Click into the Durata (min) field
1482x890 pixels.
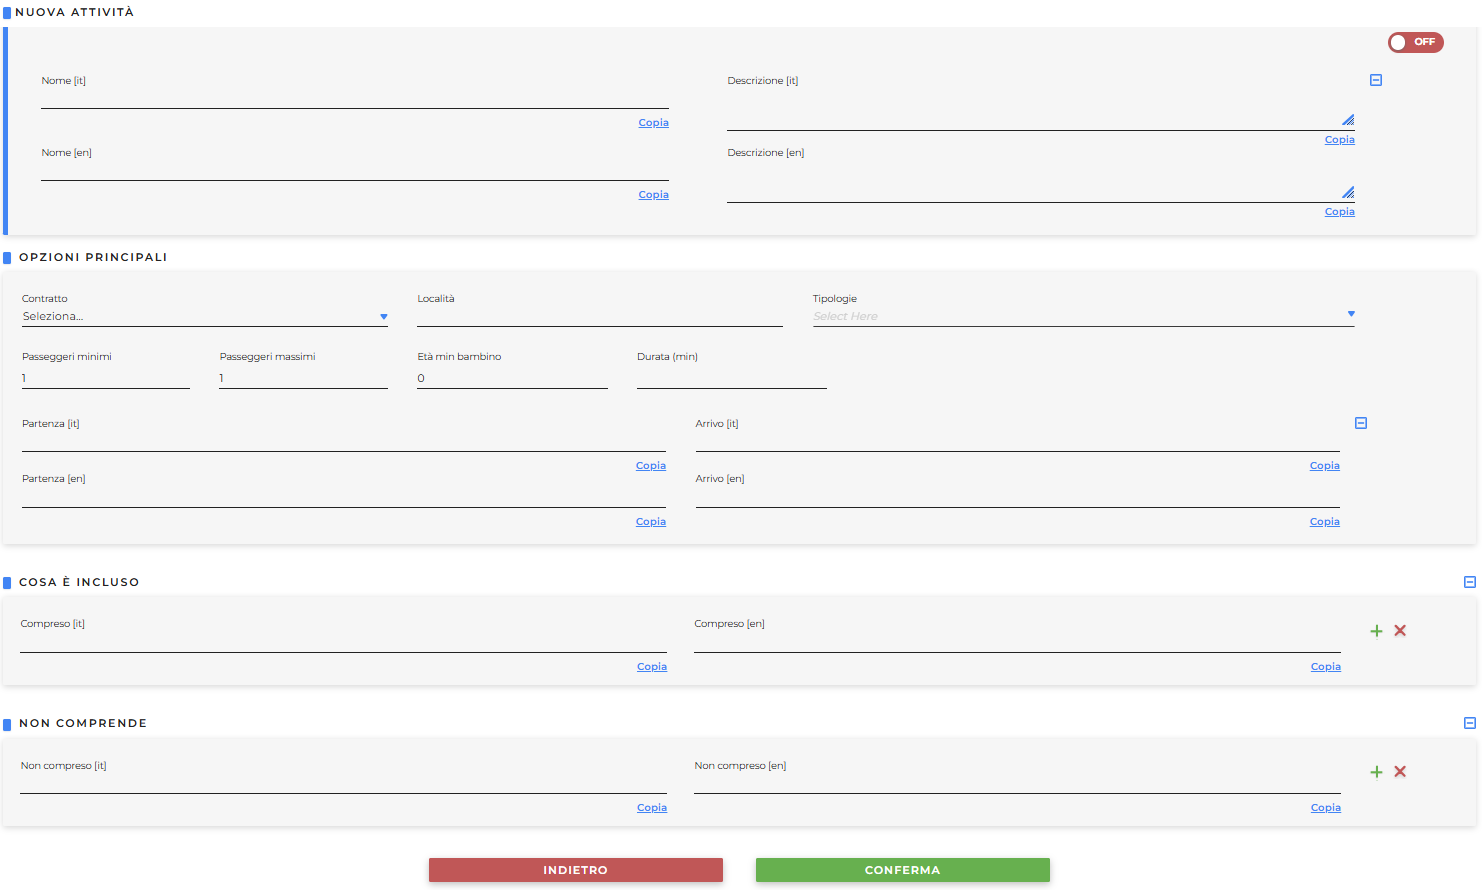click(x=731, y=378)
